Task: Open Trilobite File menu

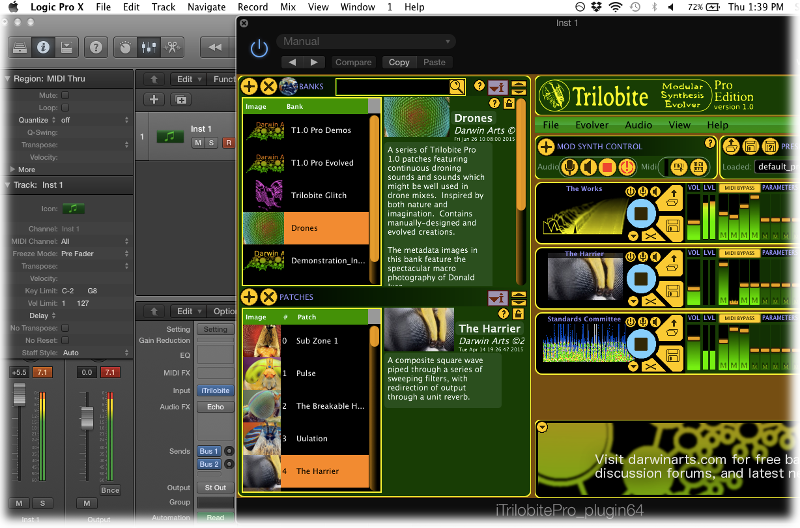Action: coord(551,125)
